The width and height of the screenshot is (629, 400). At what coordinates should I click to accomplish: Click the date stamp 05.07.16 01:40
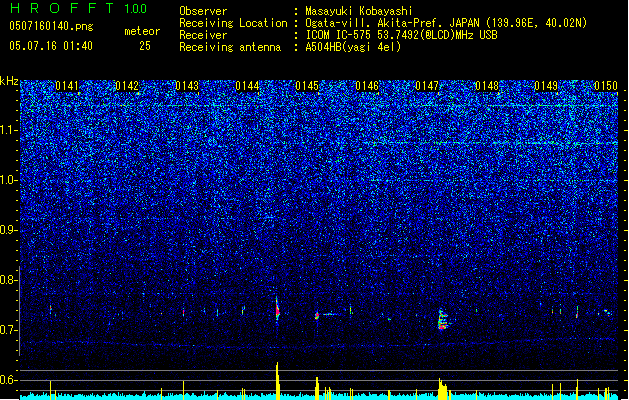pyautogui.click(x=51, y=46)
